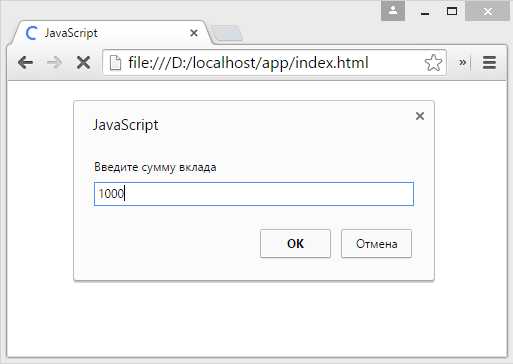
Task: Click the address bar URL file:///D:/localhost/app/index.html
Action: 248,62
